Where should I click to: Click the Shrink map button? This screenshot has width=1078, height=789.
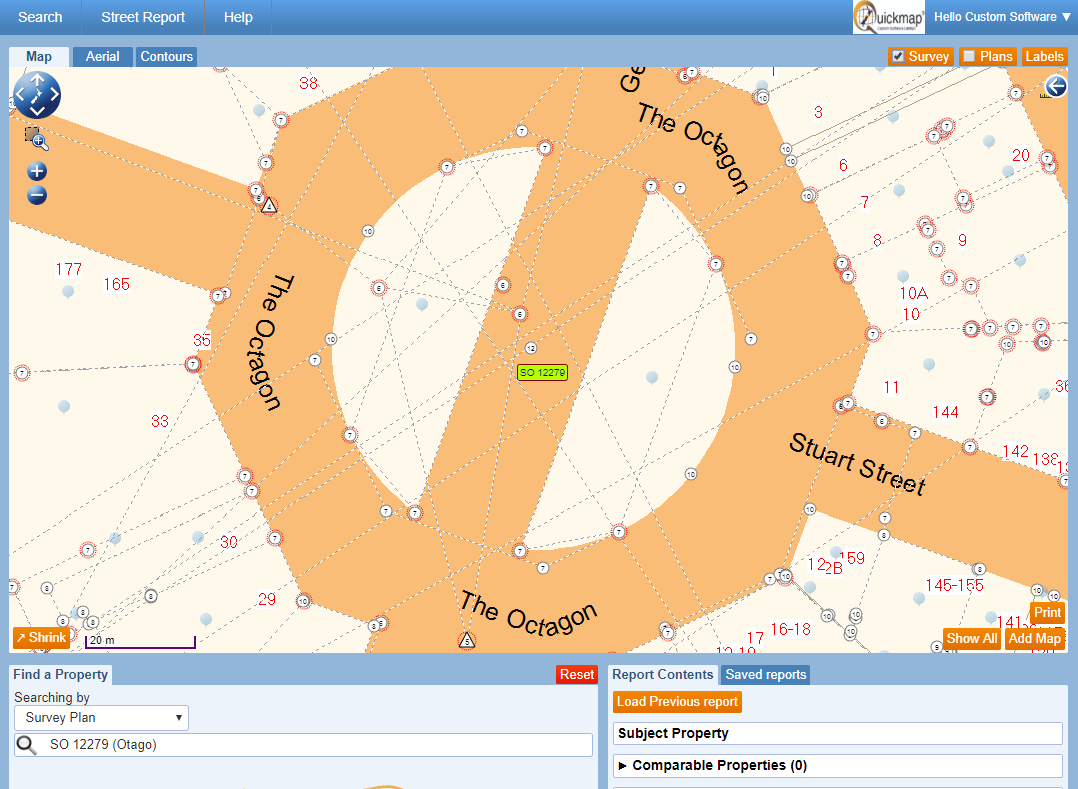point(41,637)
